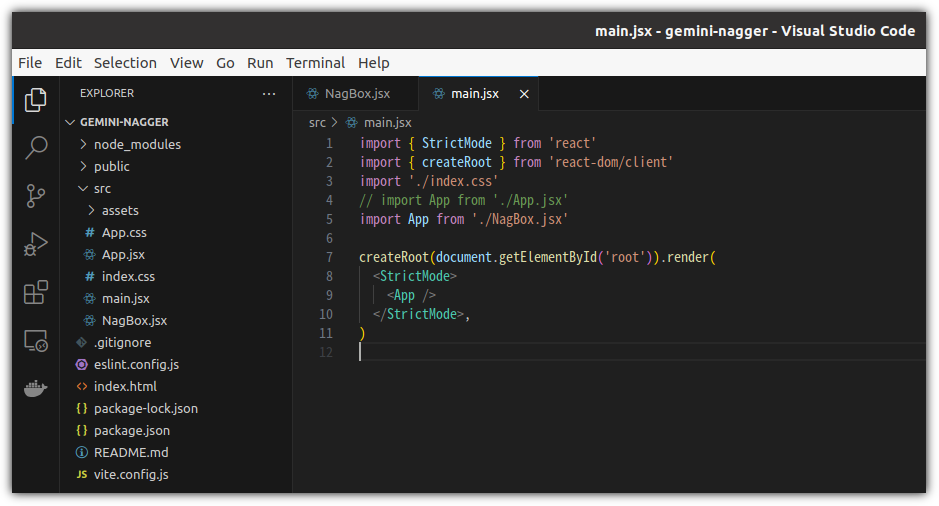
Task: Collapse the GEMINI-NAGGER root folder chevron
Action: coord(70,122)
